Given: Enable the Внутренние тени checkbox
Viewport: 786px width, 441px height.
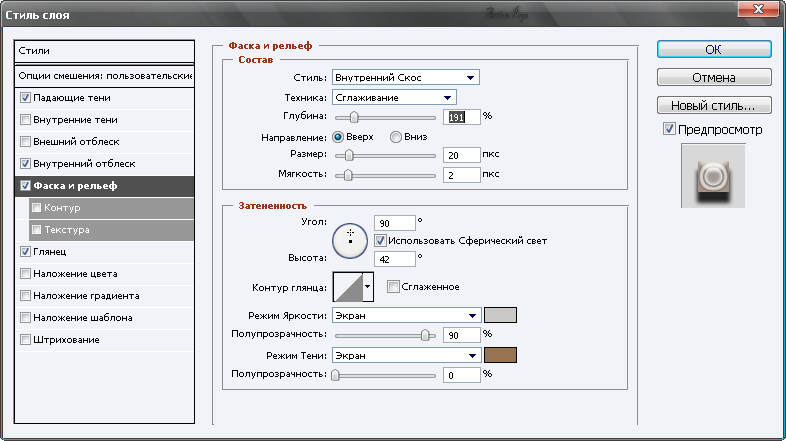Looking at the screenshot, I should click(25, 120).
